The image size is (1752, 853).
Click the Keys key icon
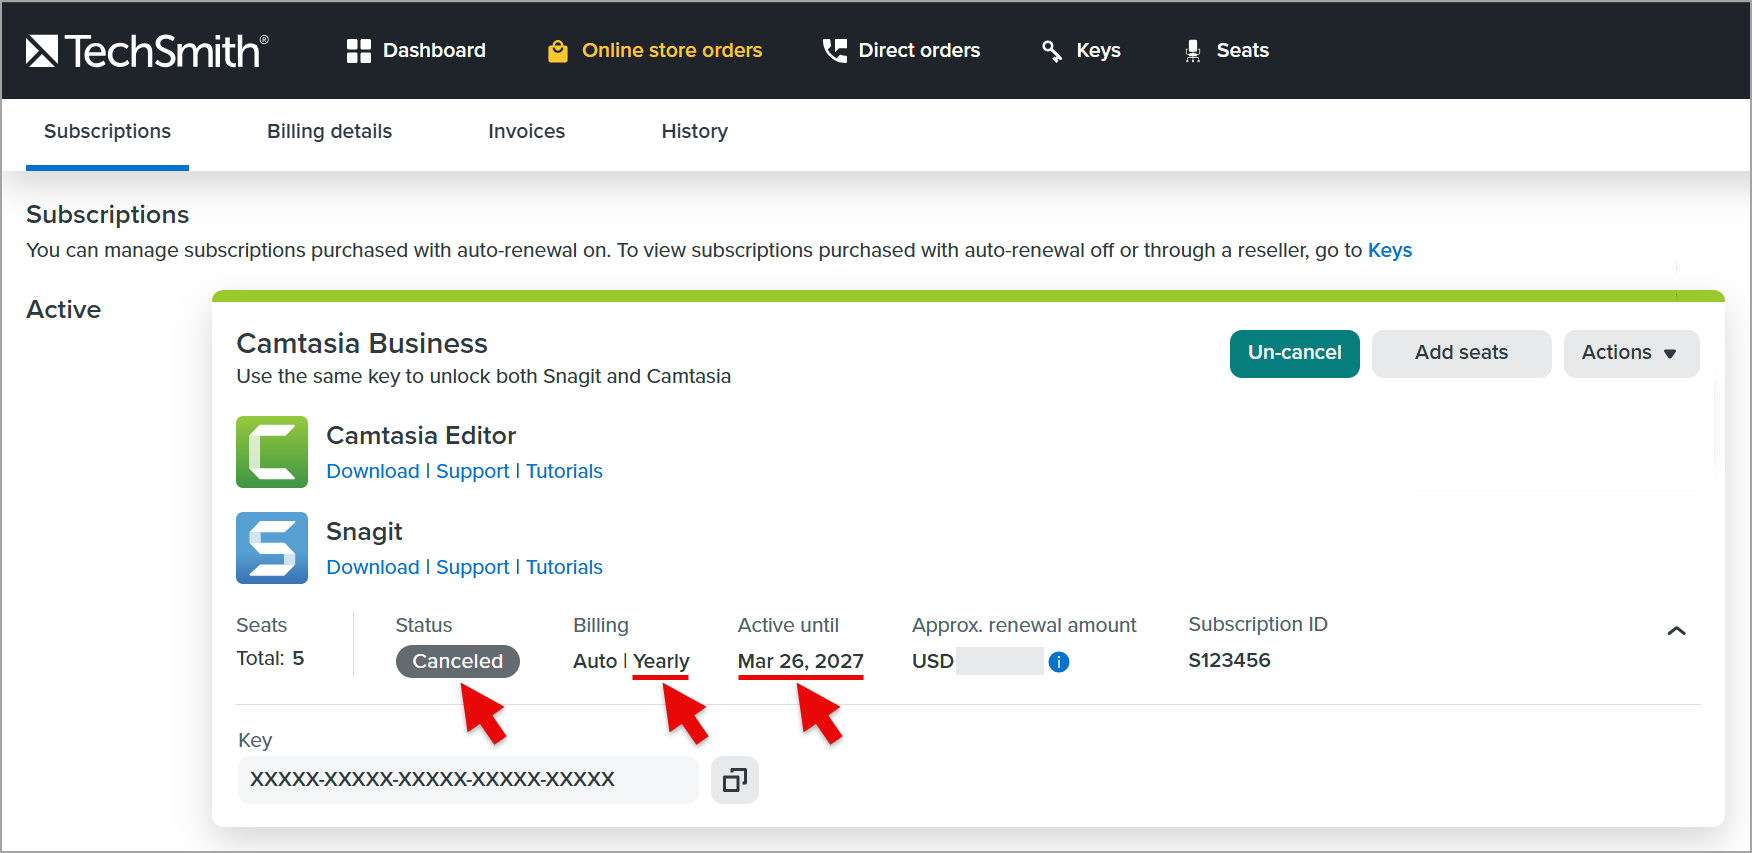coord(1052,51)
